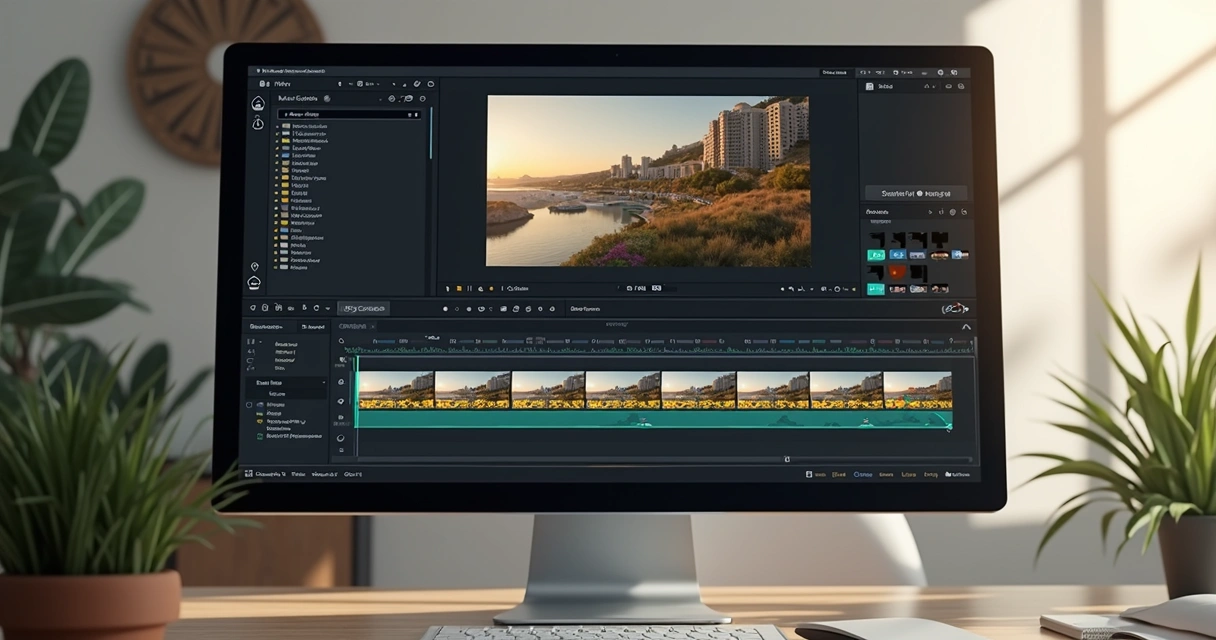
Task: Focus the search field above the media folder list
Action: tap(350, 115)
